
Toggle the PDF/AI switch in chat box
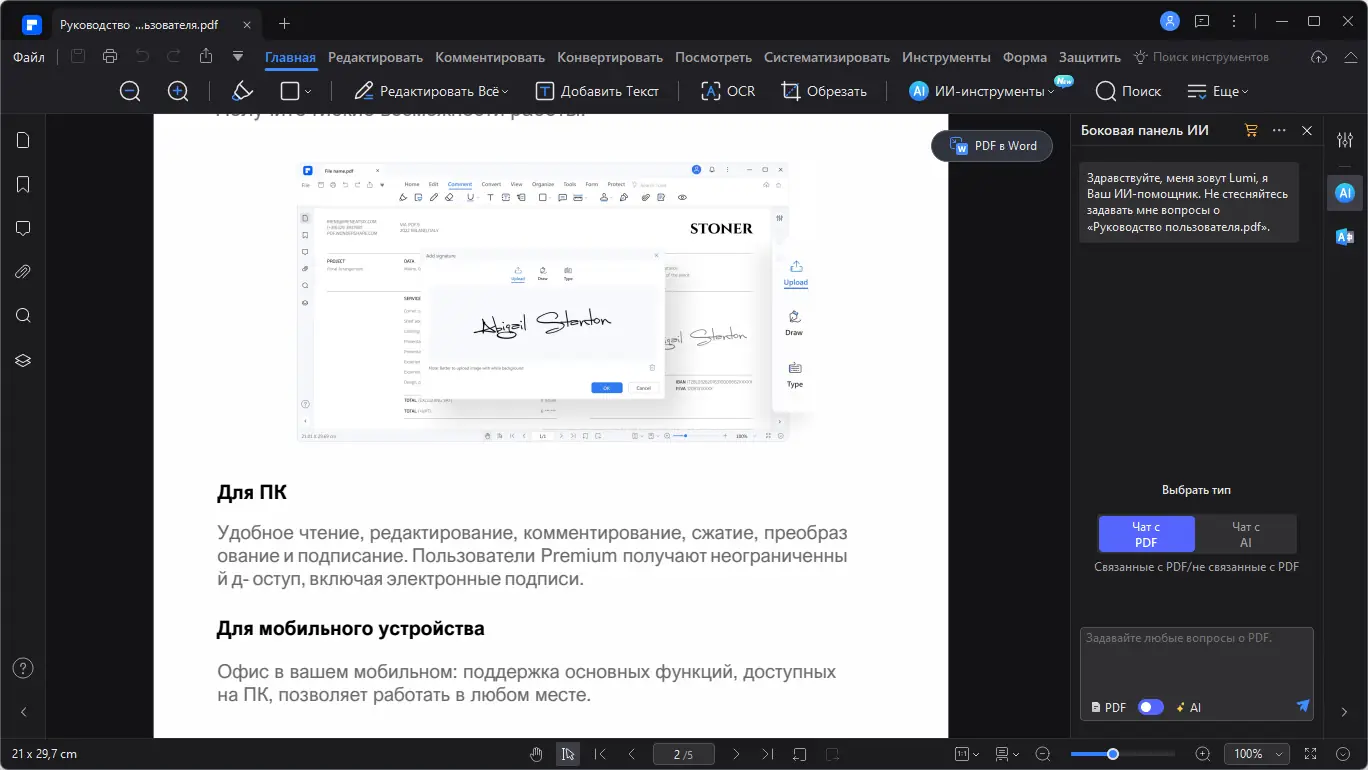[x=1150, y=707]
